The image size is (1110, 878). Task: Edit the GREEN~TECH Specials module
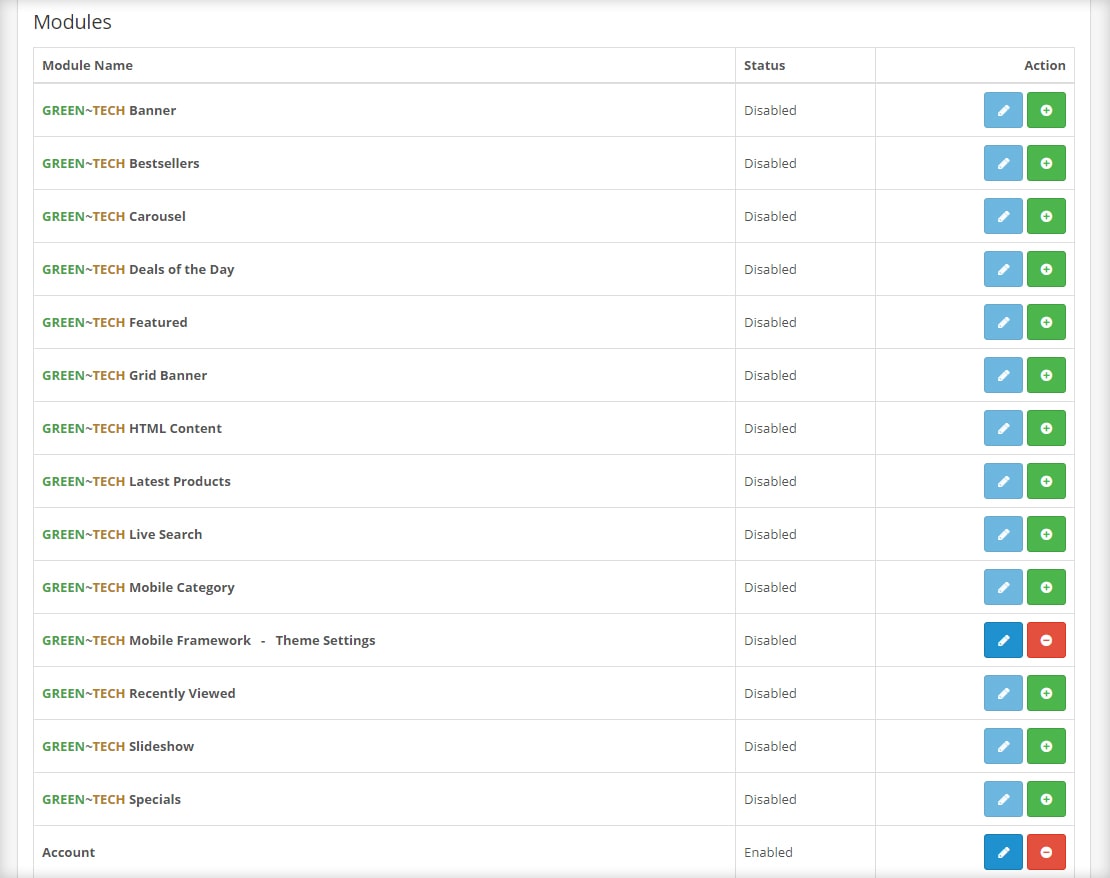pos(1003,799)
